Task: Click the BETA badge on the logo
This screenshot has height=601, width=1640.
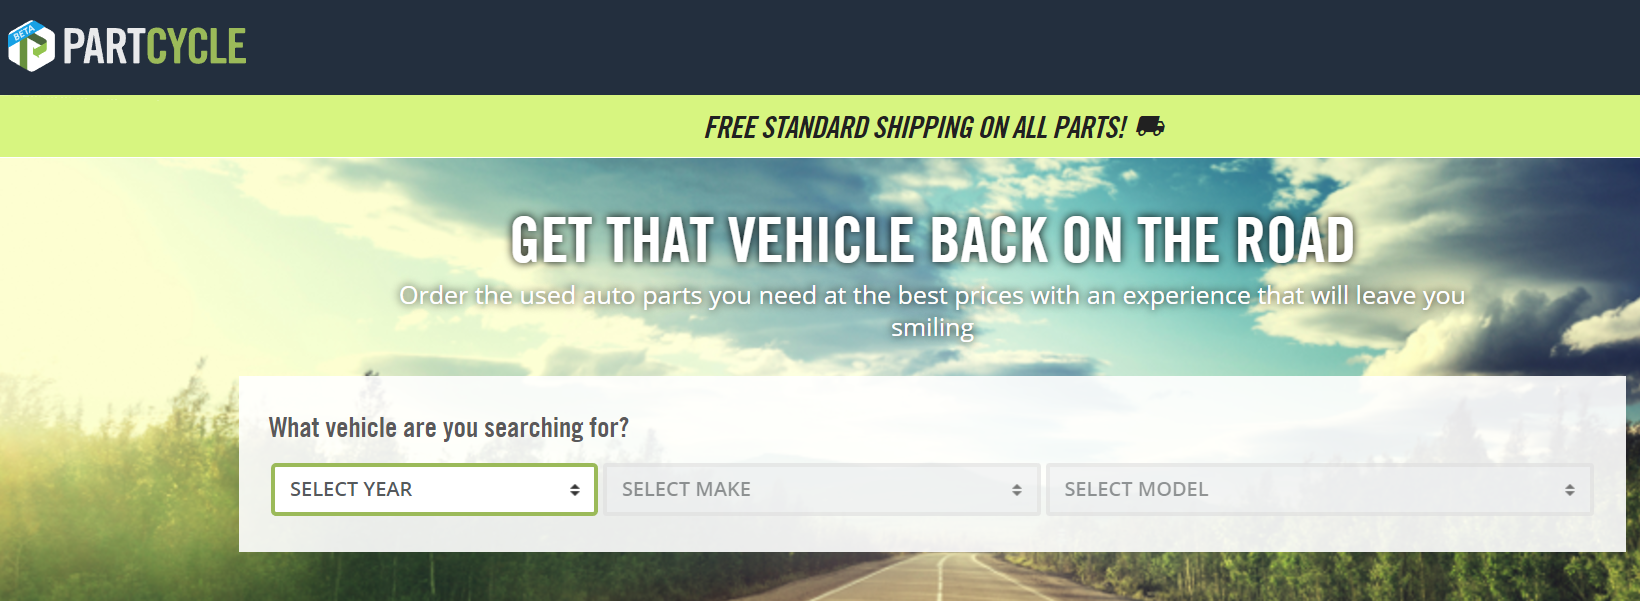Action: point(23,33)
